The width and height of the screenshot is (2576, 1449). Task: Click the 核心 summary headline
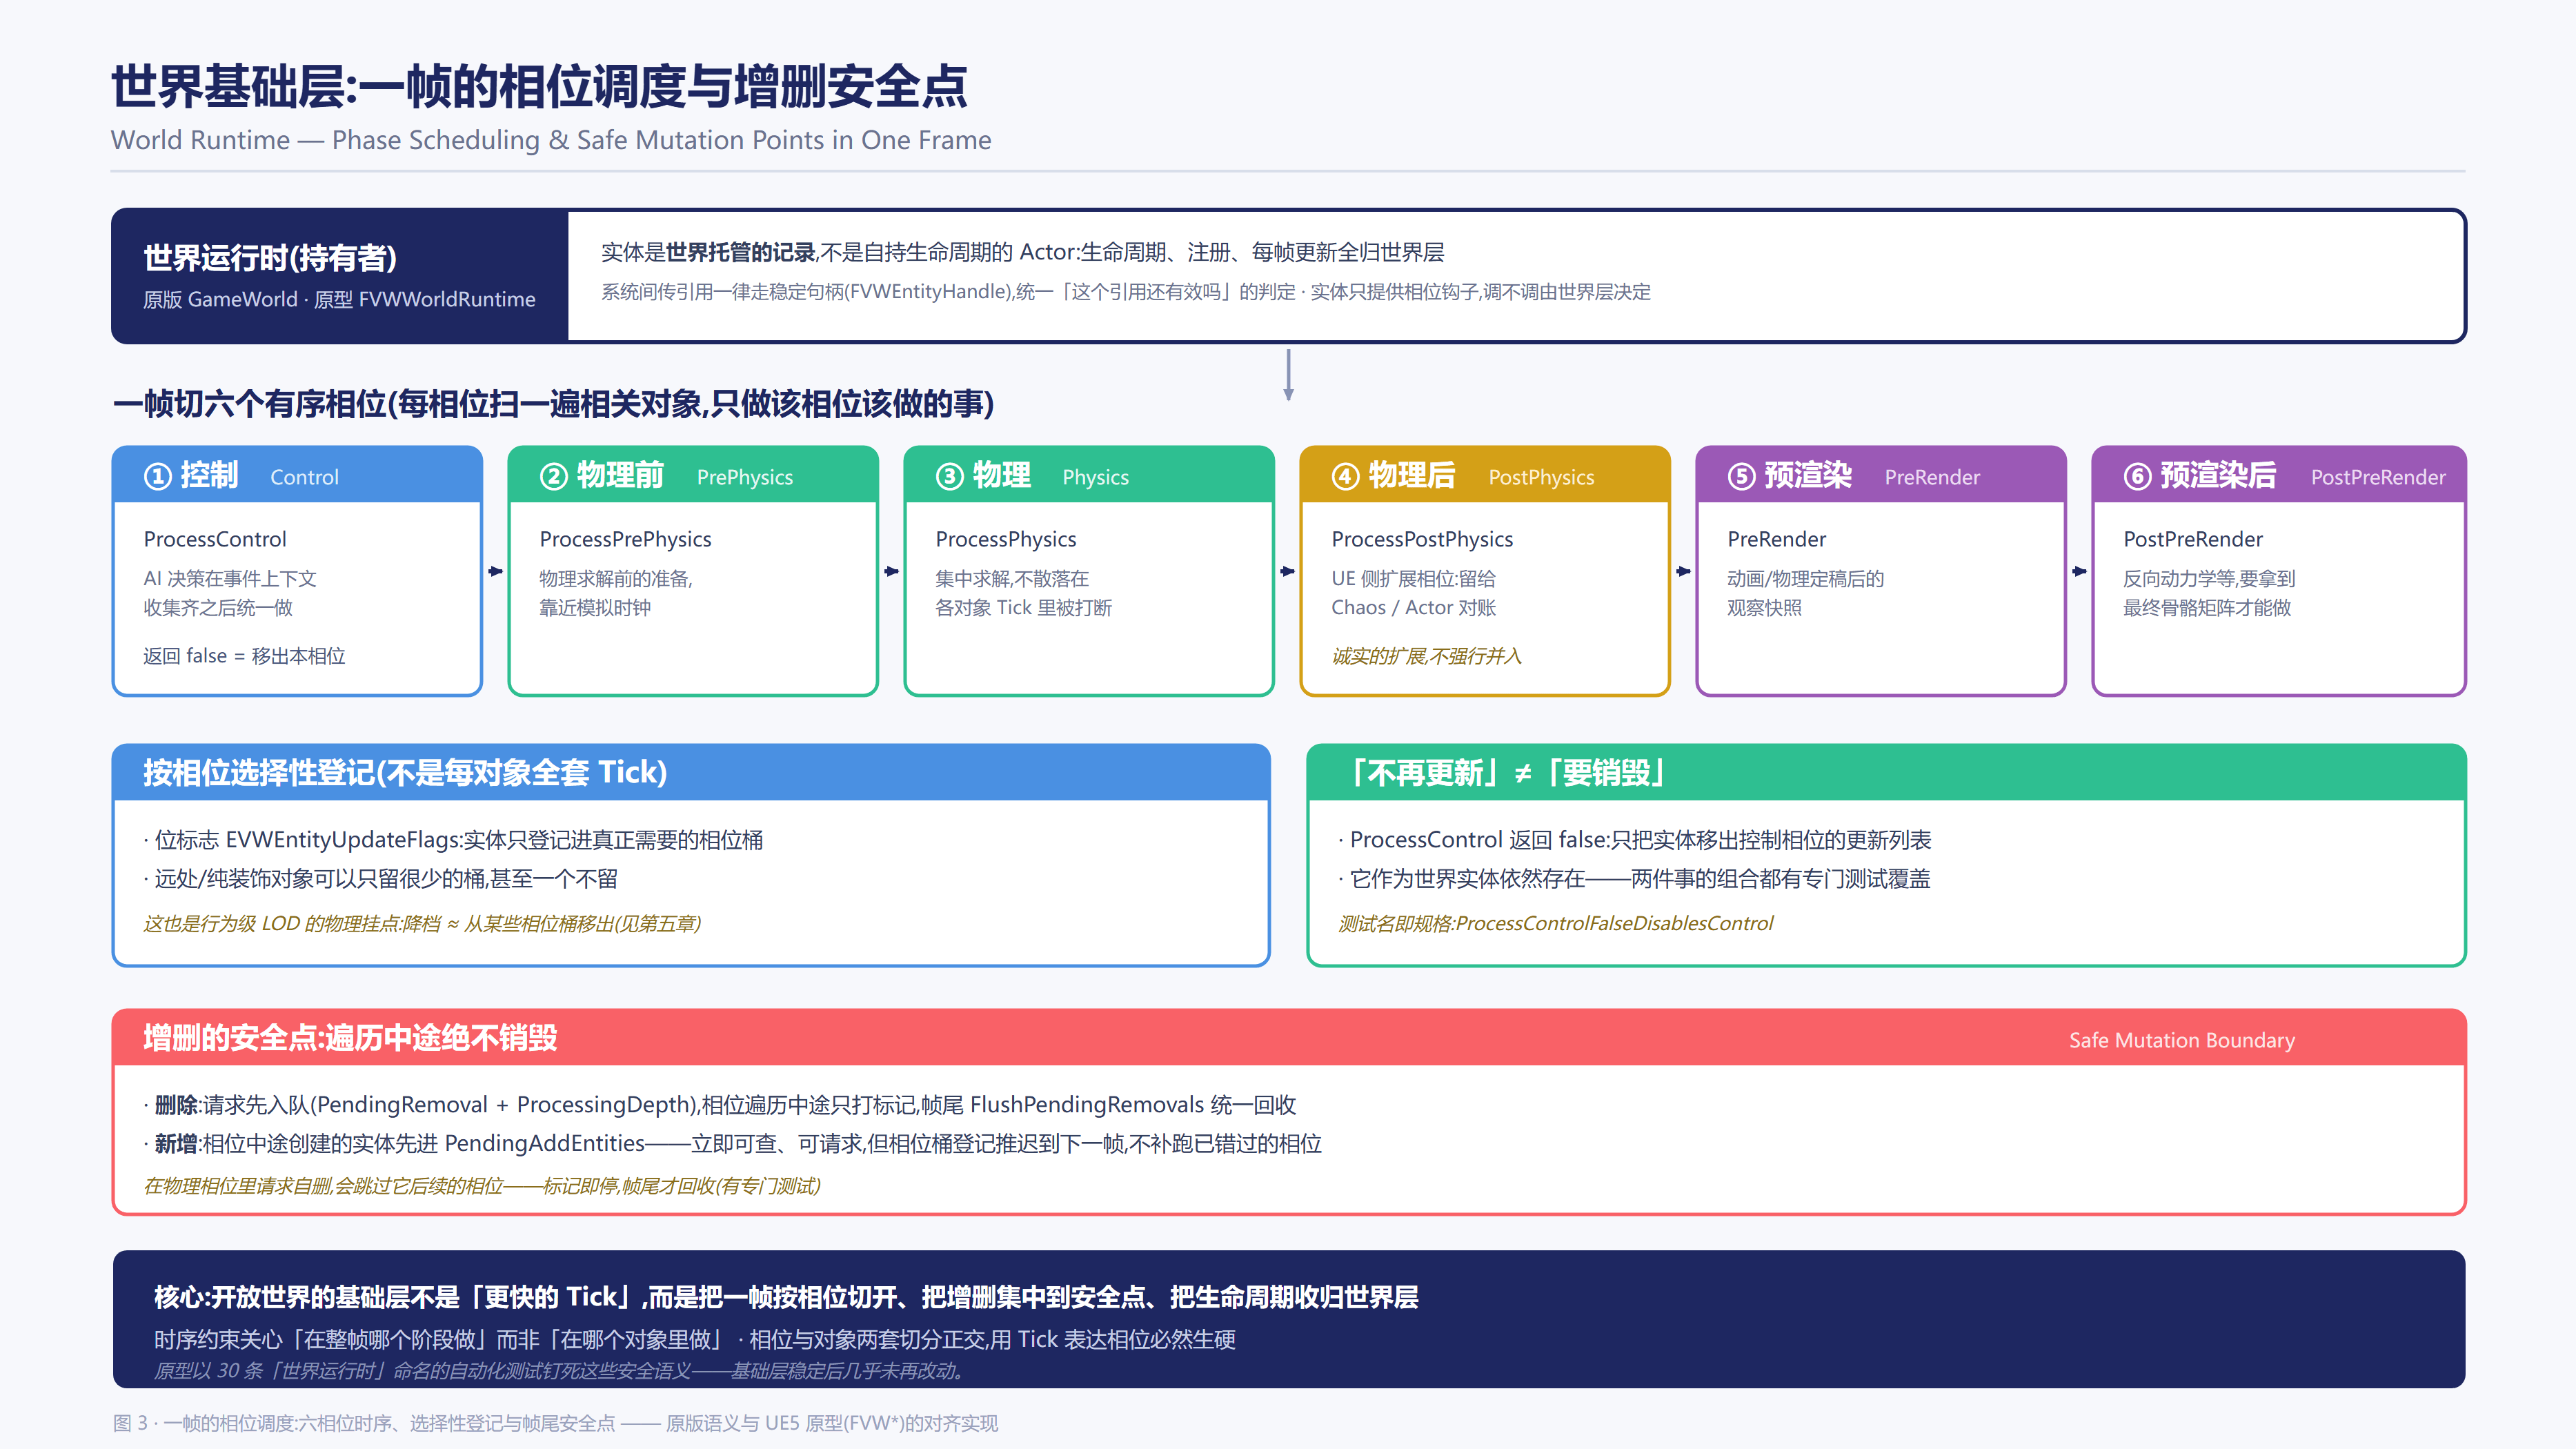pos(786,1297)
